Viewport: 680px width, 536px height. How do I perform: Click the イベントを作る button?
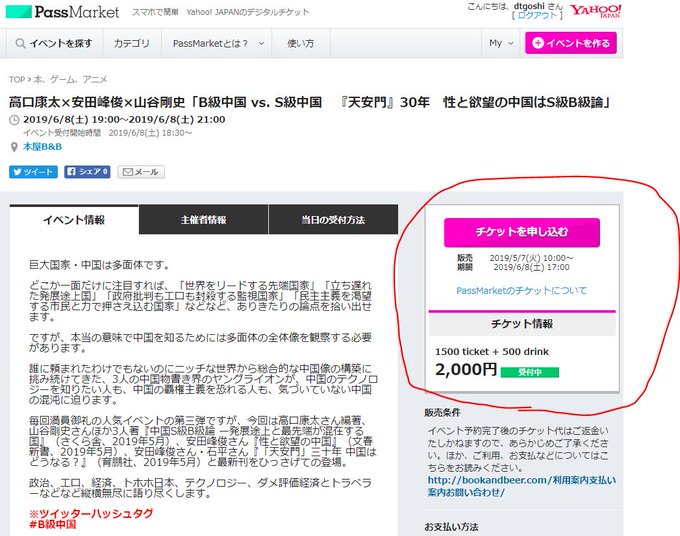(x=571, y=43)
